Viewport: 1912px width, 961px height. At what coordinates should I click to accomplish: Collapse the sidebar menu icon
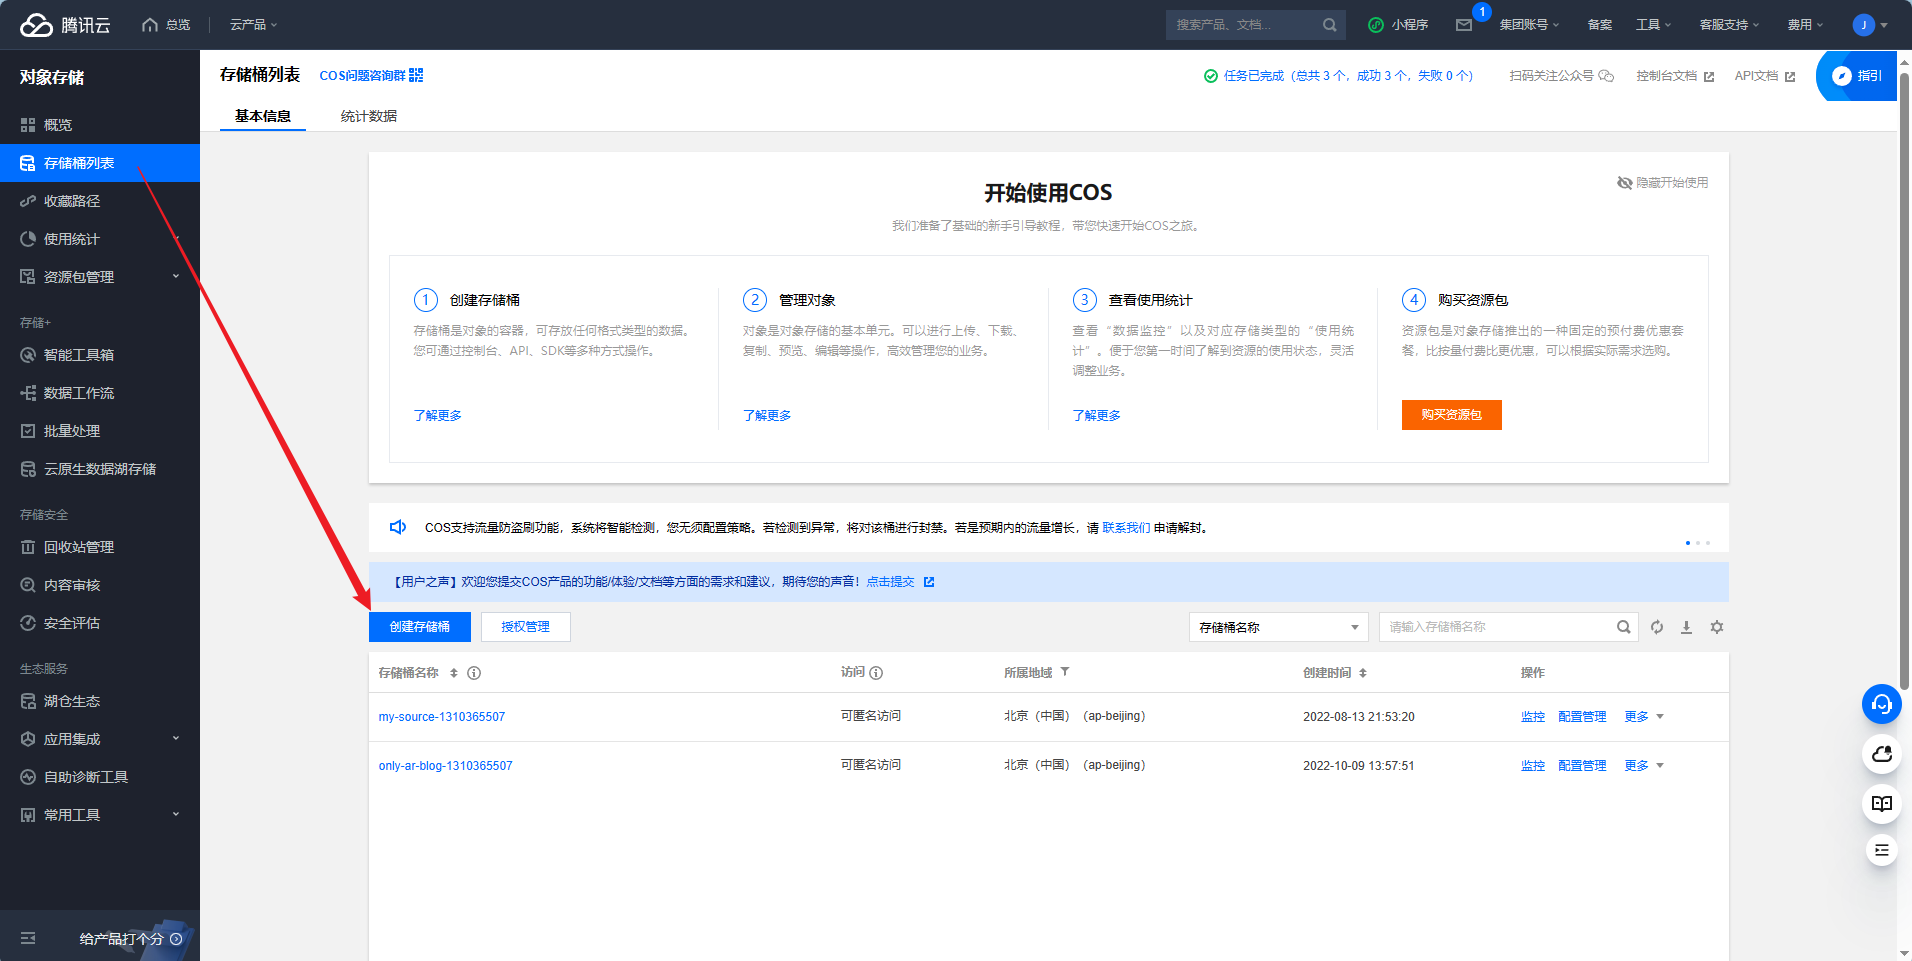pyautogui.click(x=28, y=938)
